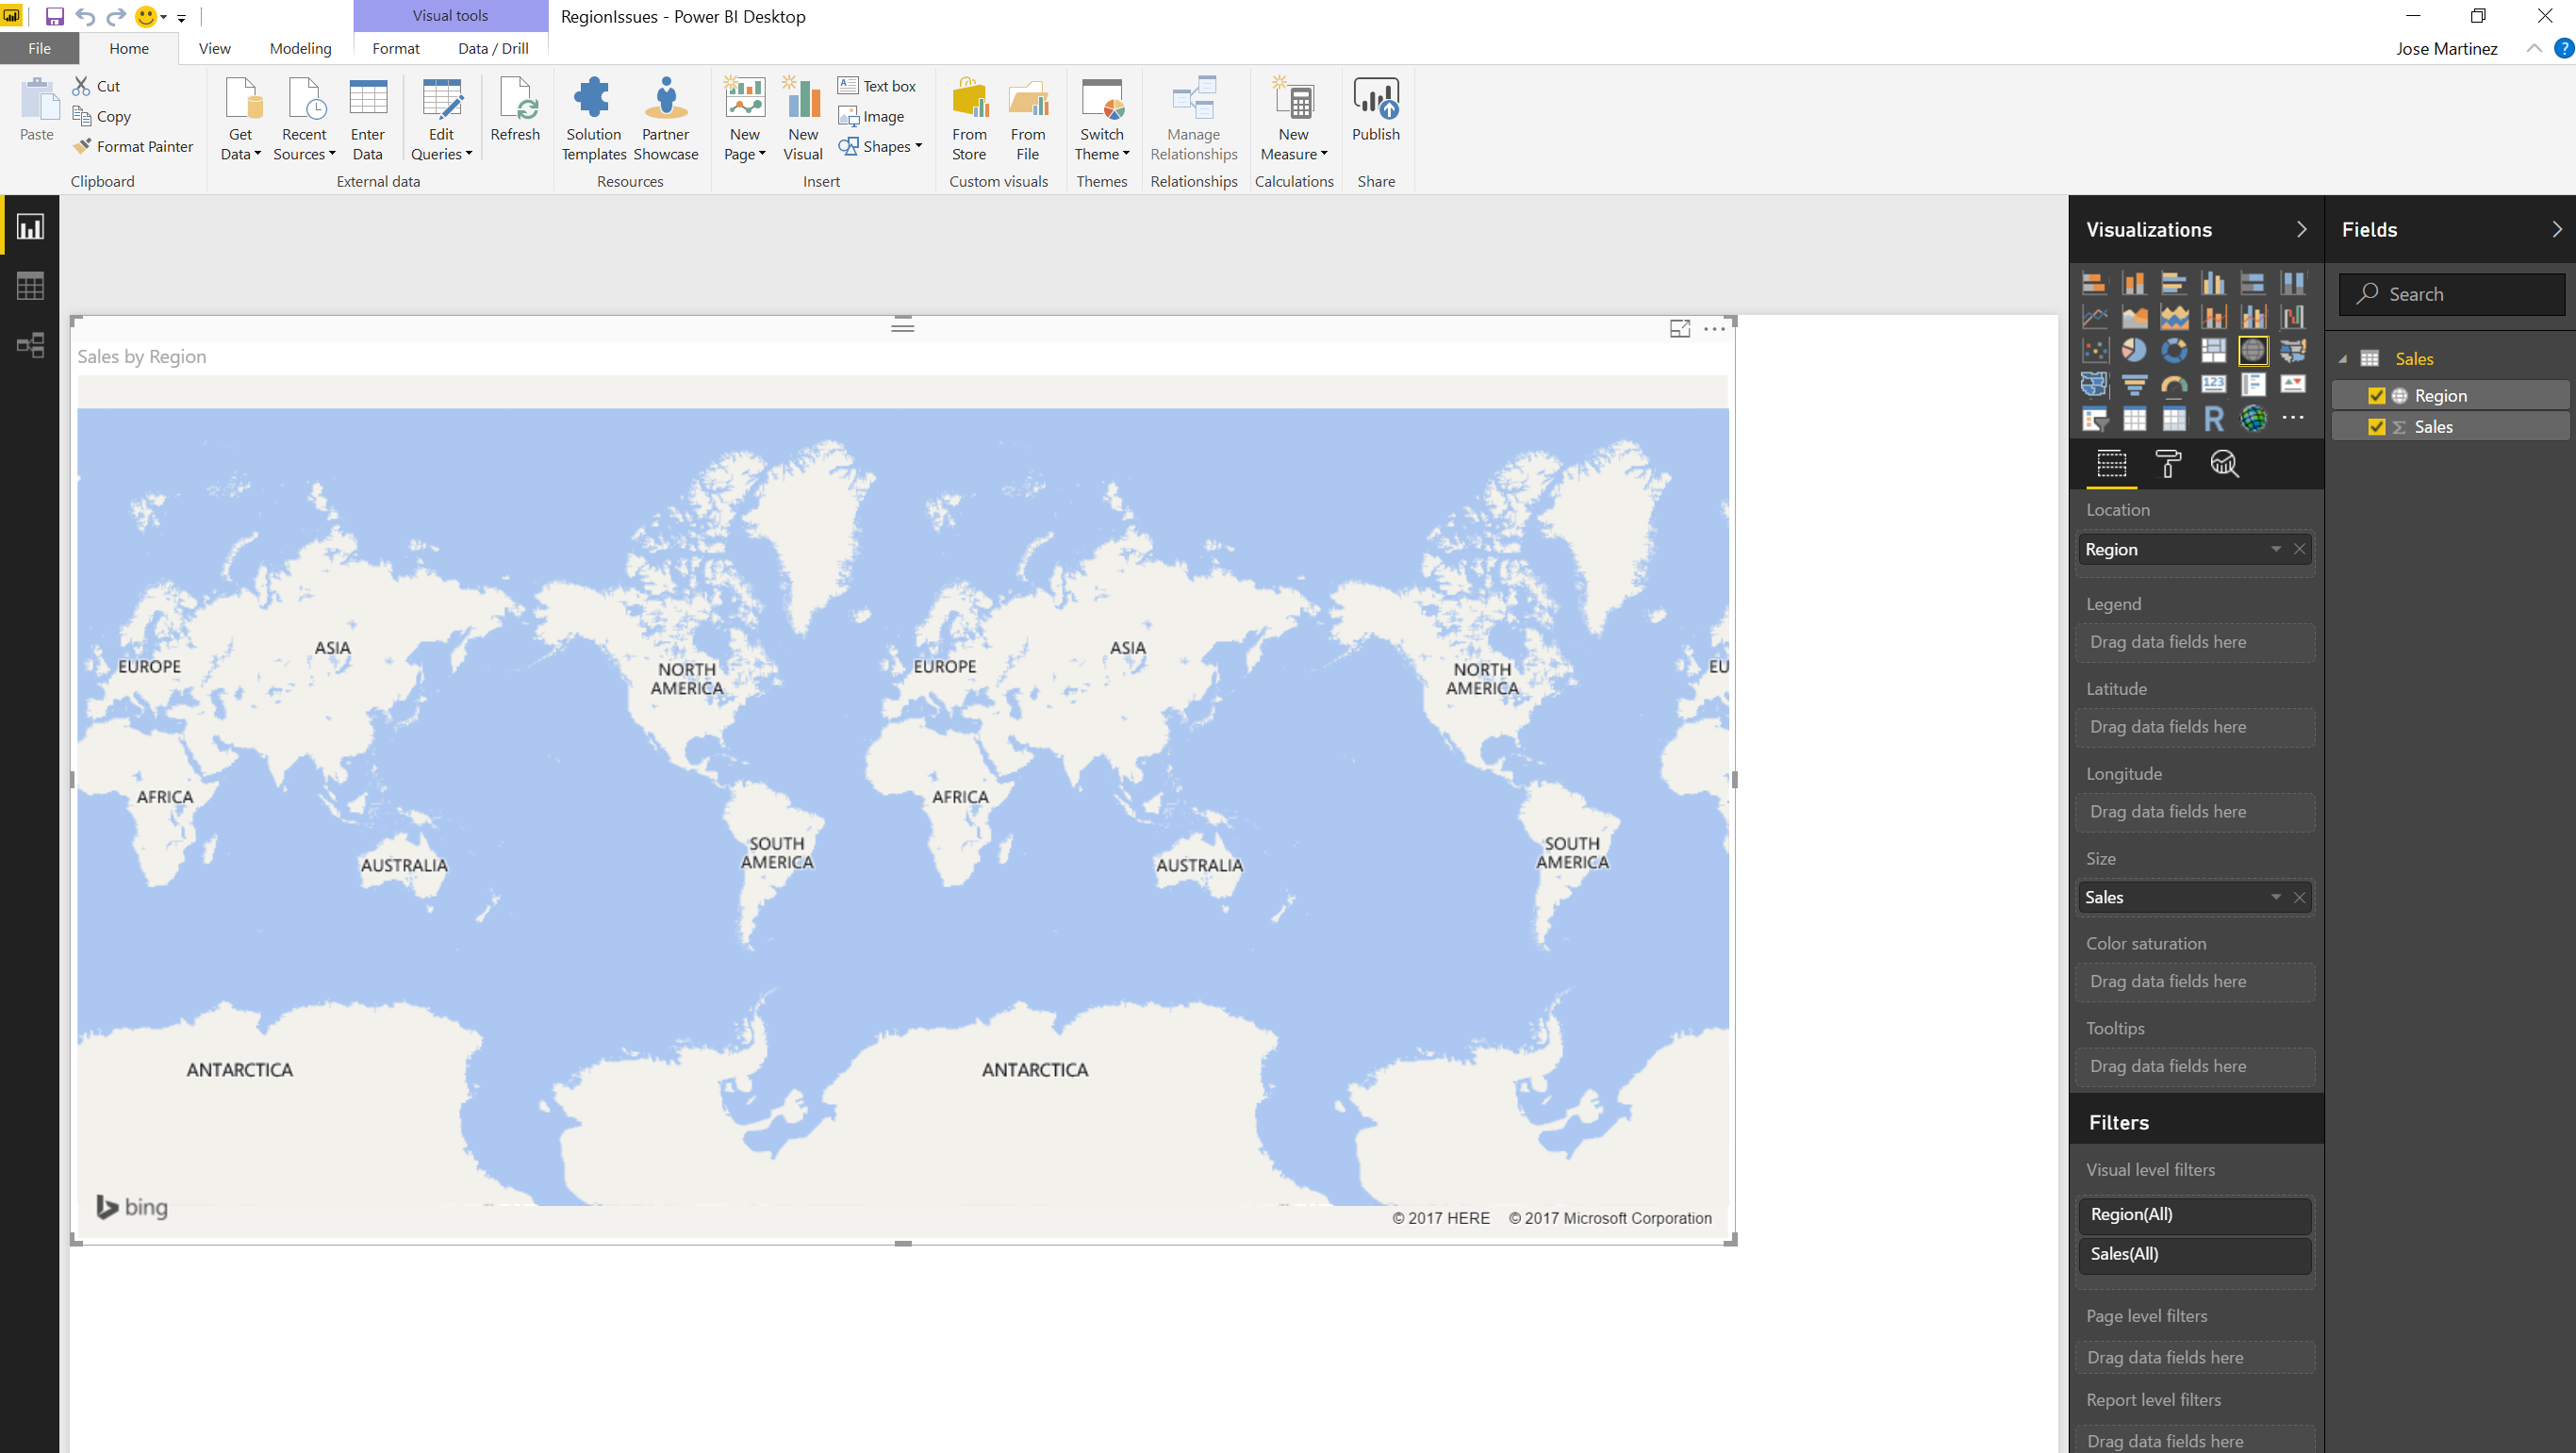This screenshot has width=2576, height=1453.
Task: Switch to the Format ribbon tab
Action: 396,48
